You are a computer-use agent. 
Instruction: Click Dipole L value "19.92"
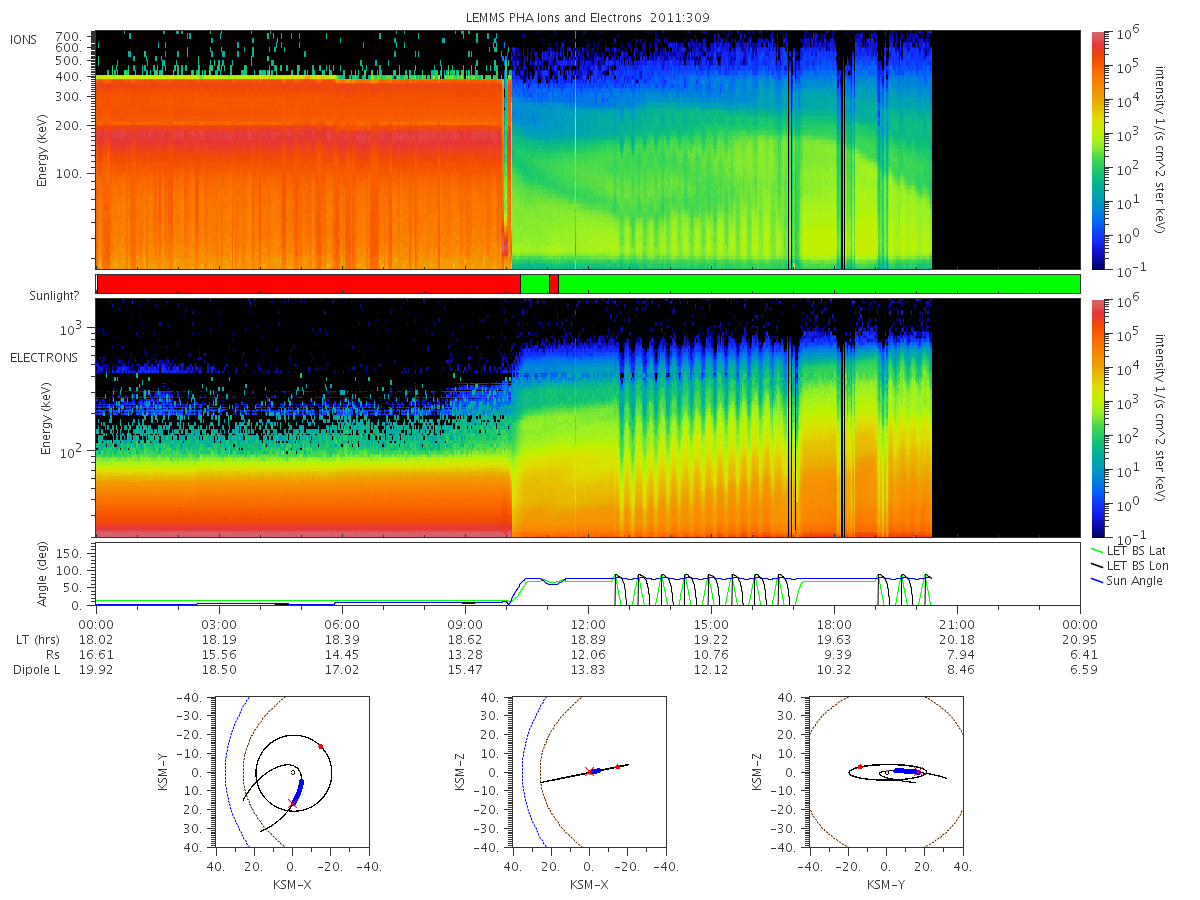(x=96, y=670)
